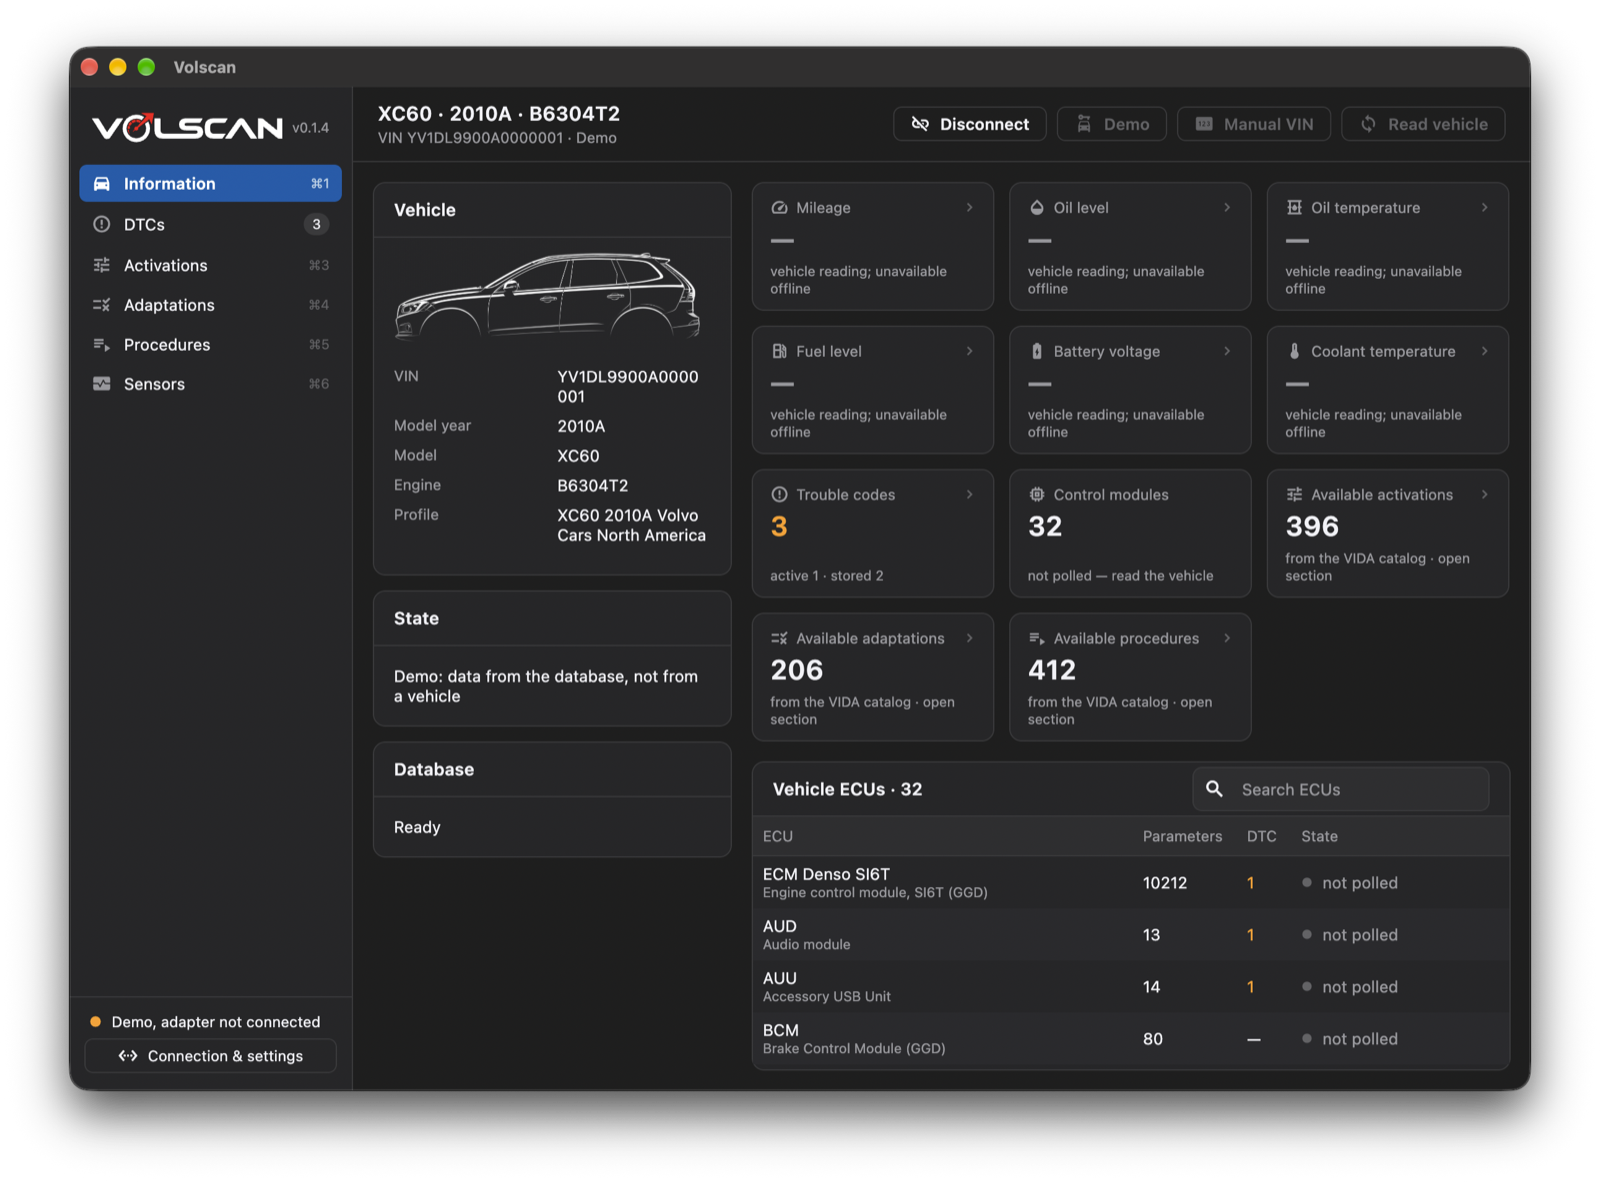The image size is (1600, 1182).
Task: Expand the Oil temperature card chevron
Action: pos(1484,208)
